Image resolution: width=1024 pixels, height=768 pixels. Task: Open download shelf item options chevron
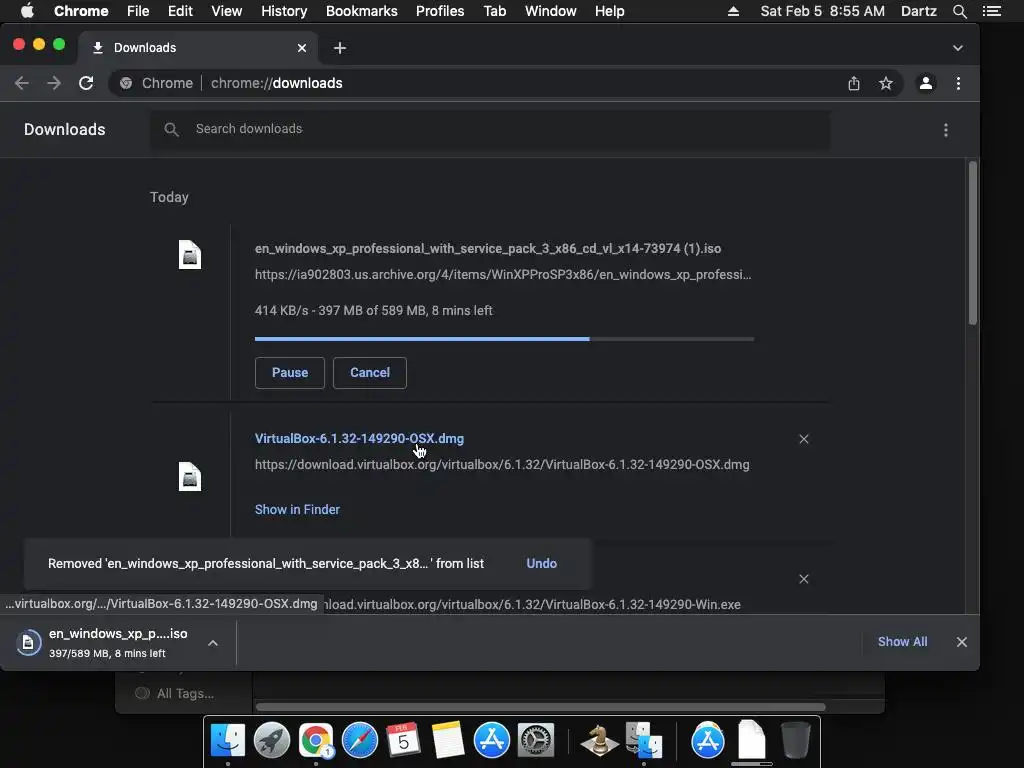click(213, 643)
